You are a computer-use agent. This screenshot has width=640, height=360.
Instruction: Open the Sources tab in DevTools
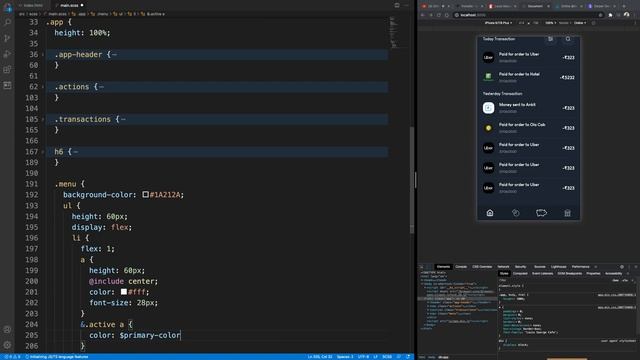(540, 267)
